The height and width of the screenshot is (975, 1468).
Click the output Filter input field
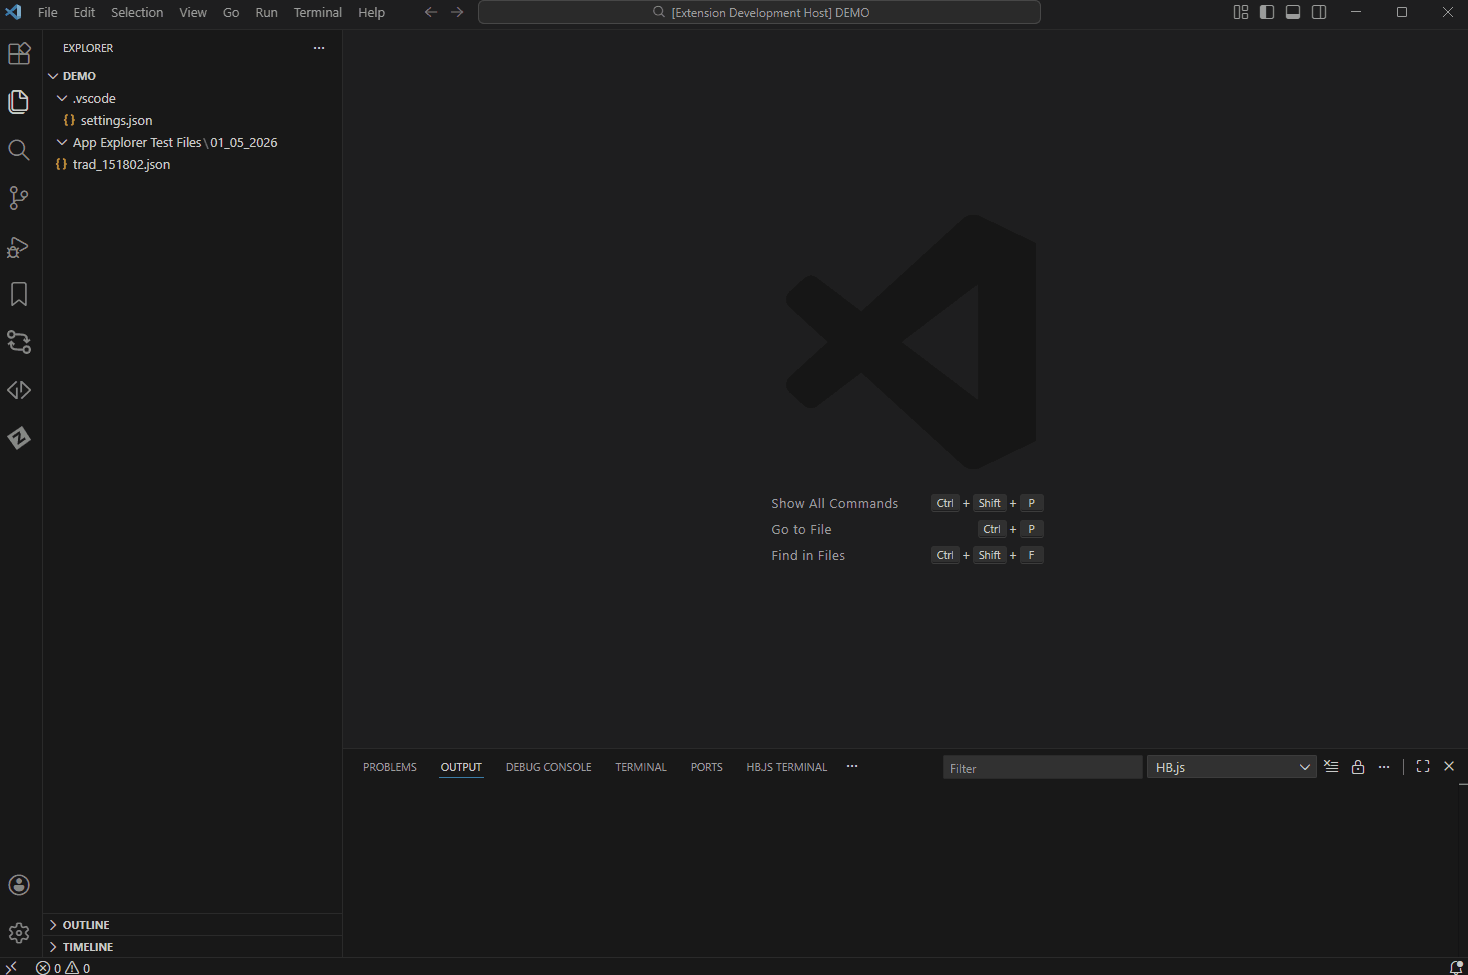point(1041,767)
